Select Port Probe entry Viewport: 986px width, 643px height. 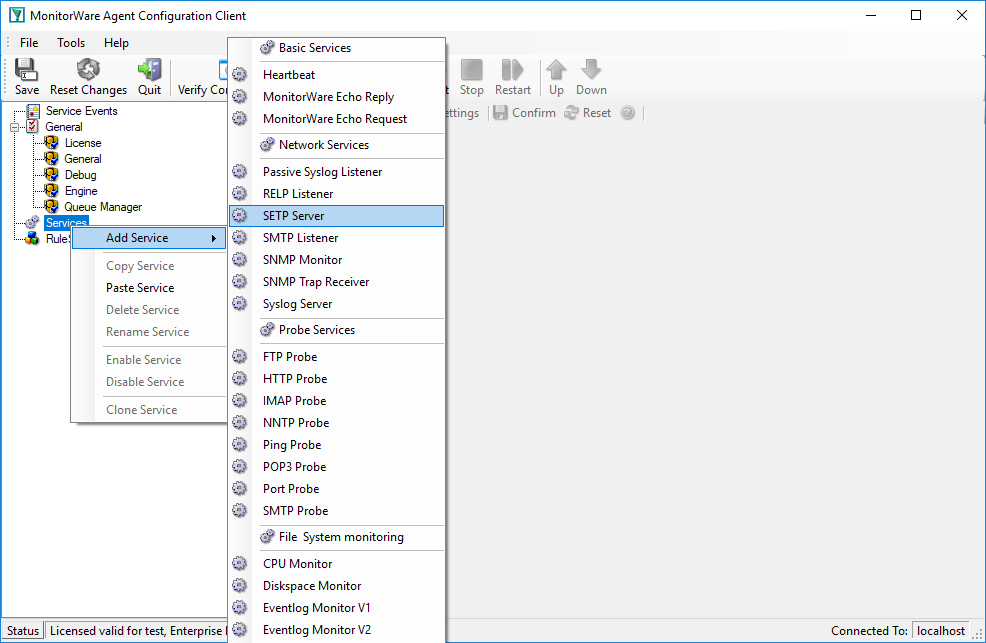pyautogui.click(x=337, y=488)
